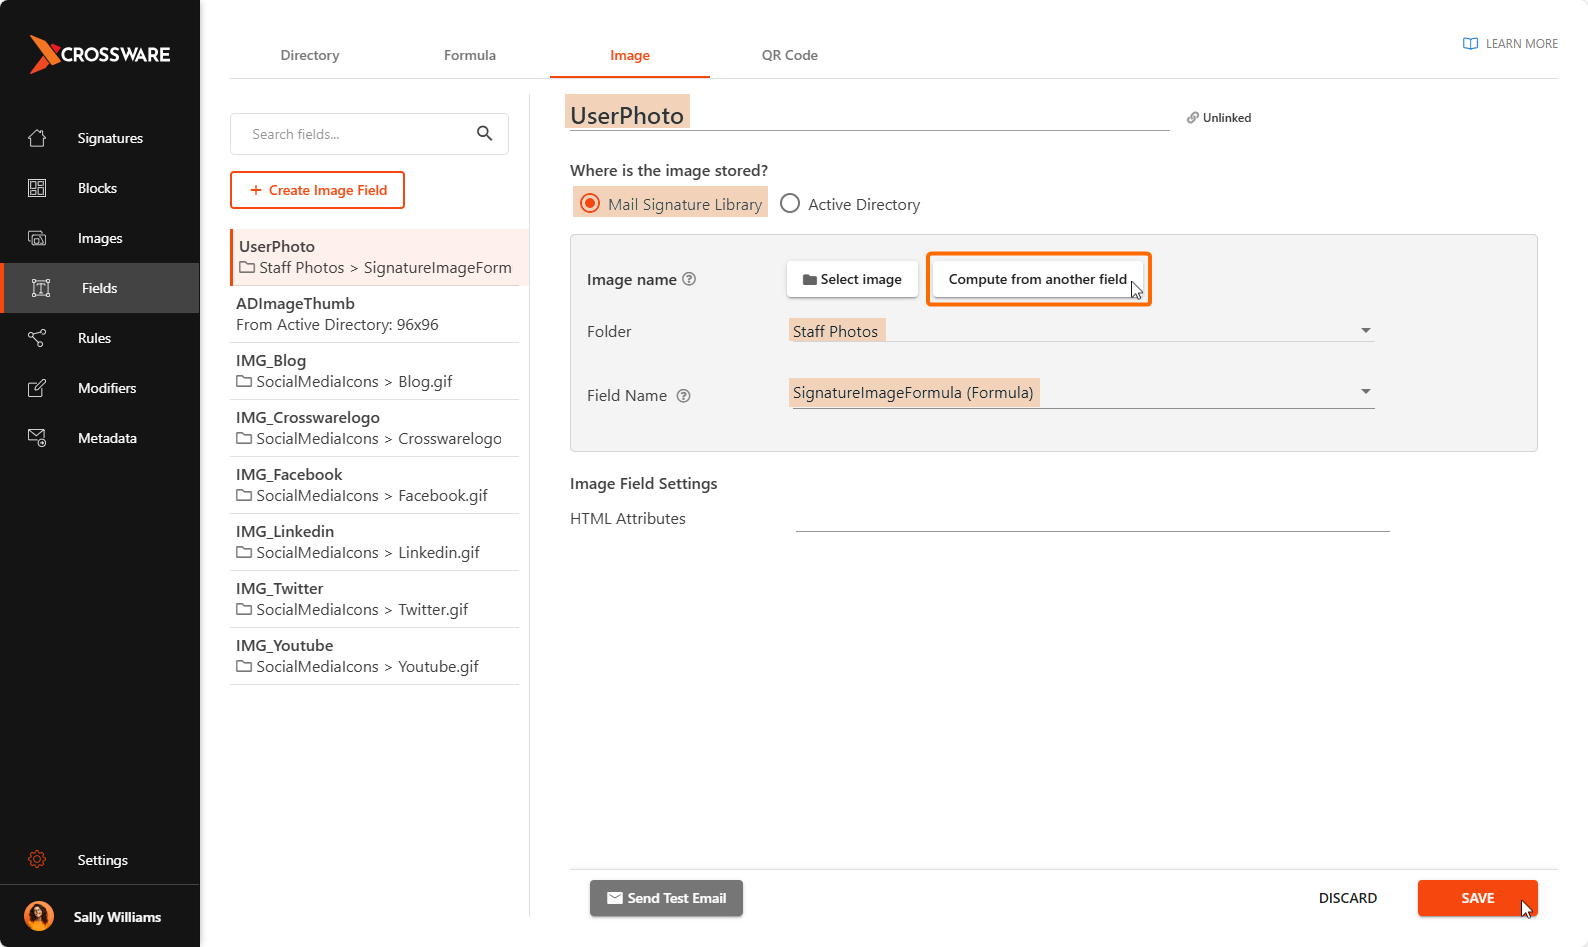Open the LEARN MORE link
The image size is (1588, 947).
[1510, 44]
